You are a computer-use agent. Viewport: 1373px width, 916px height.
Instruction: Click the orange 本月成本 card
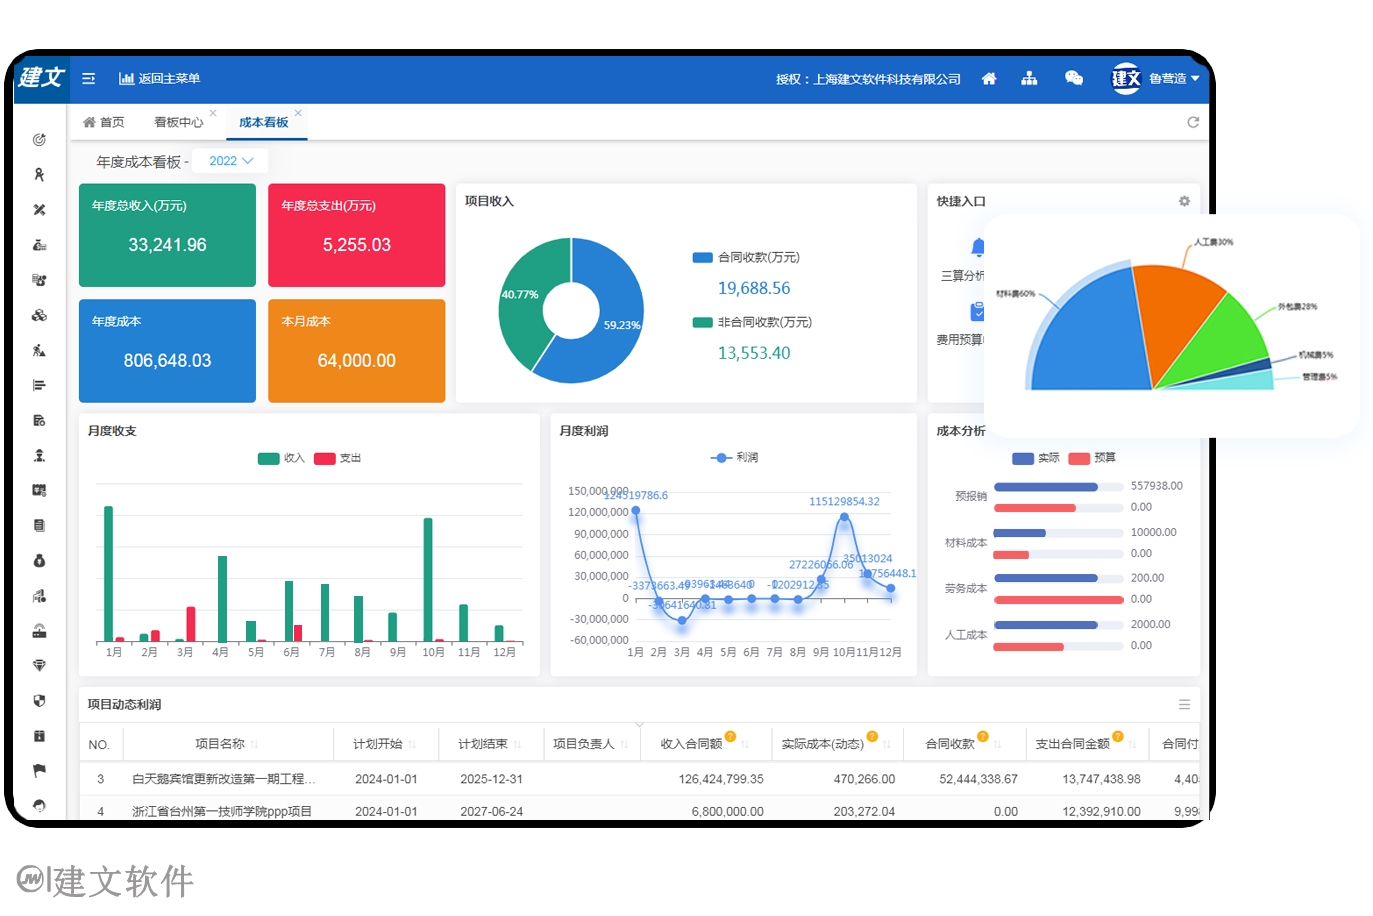tap(356, 351)
